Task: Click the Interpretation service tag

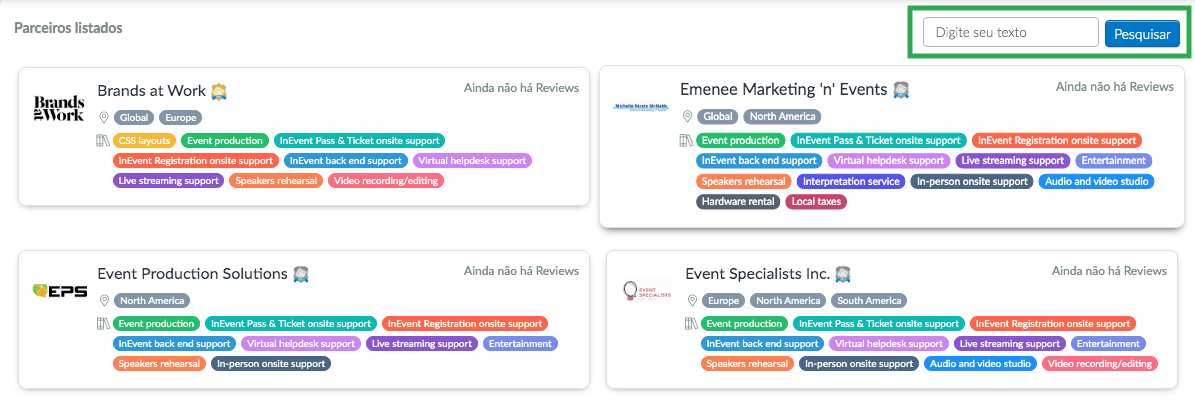Action: [851, 181]
